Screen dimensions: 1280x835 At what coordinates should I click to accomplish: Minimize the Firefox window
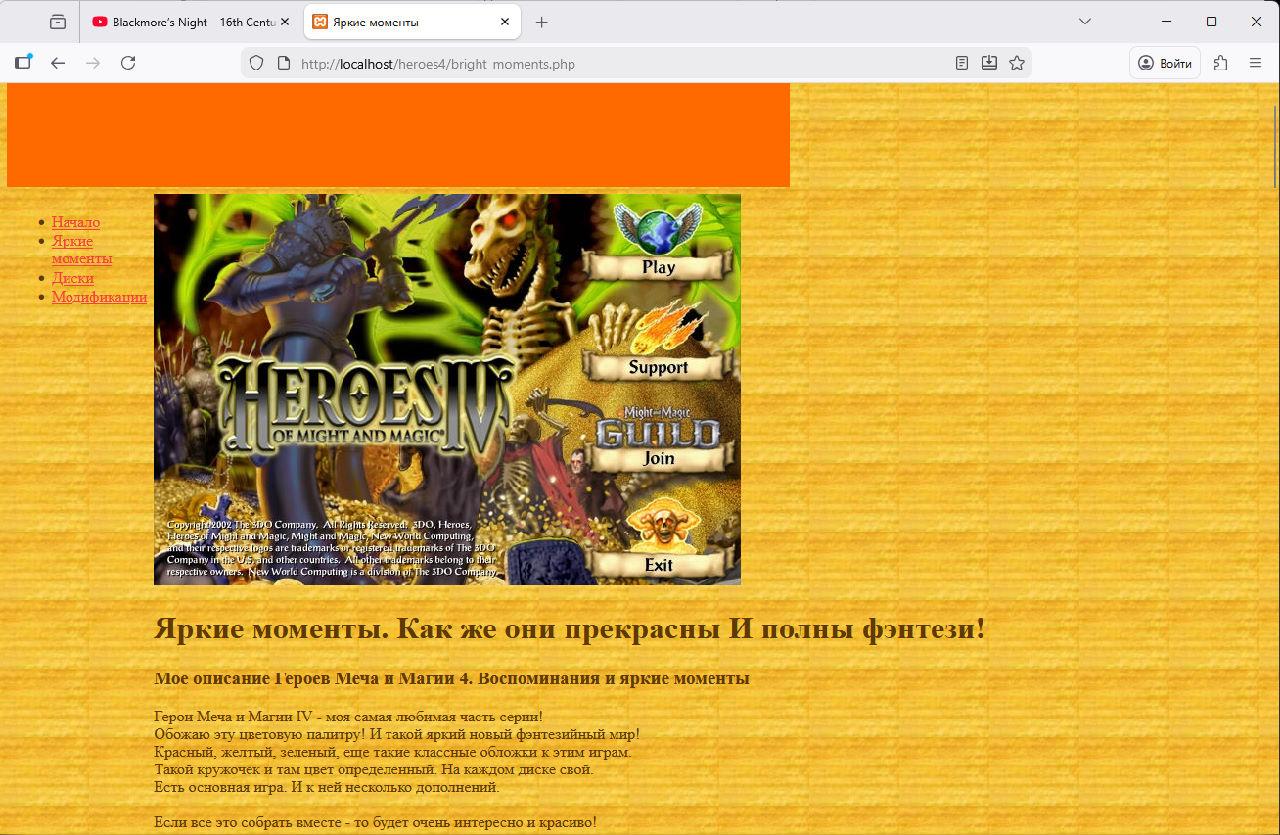[1166, 22]
